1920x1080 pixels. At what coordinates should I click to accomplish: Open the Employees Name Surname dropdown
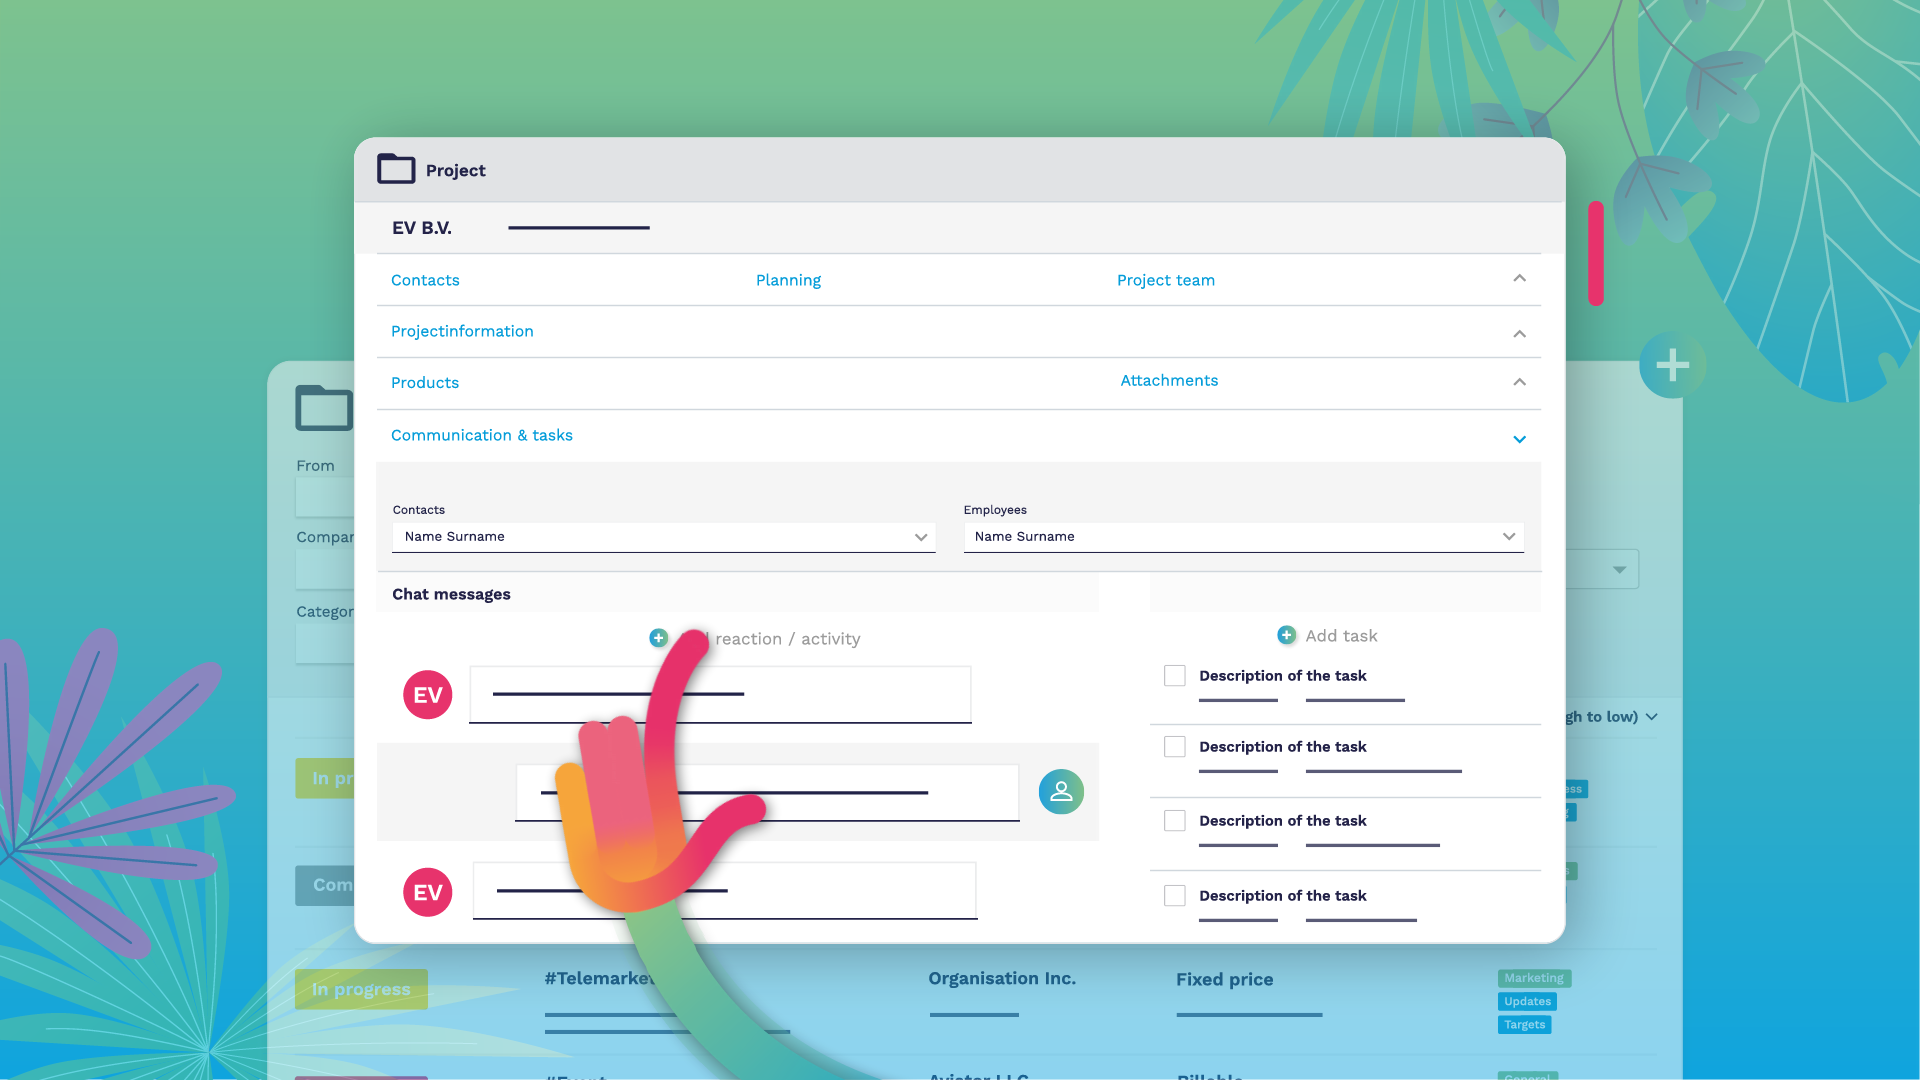click(x=1243, y=537)
